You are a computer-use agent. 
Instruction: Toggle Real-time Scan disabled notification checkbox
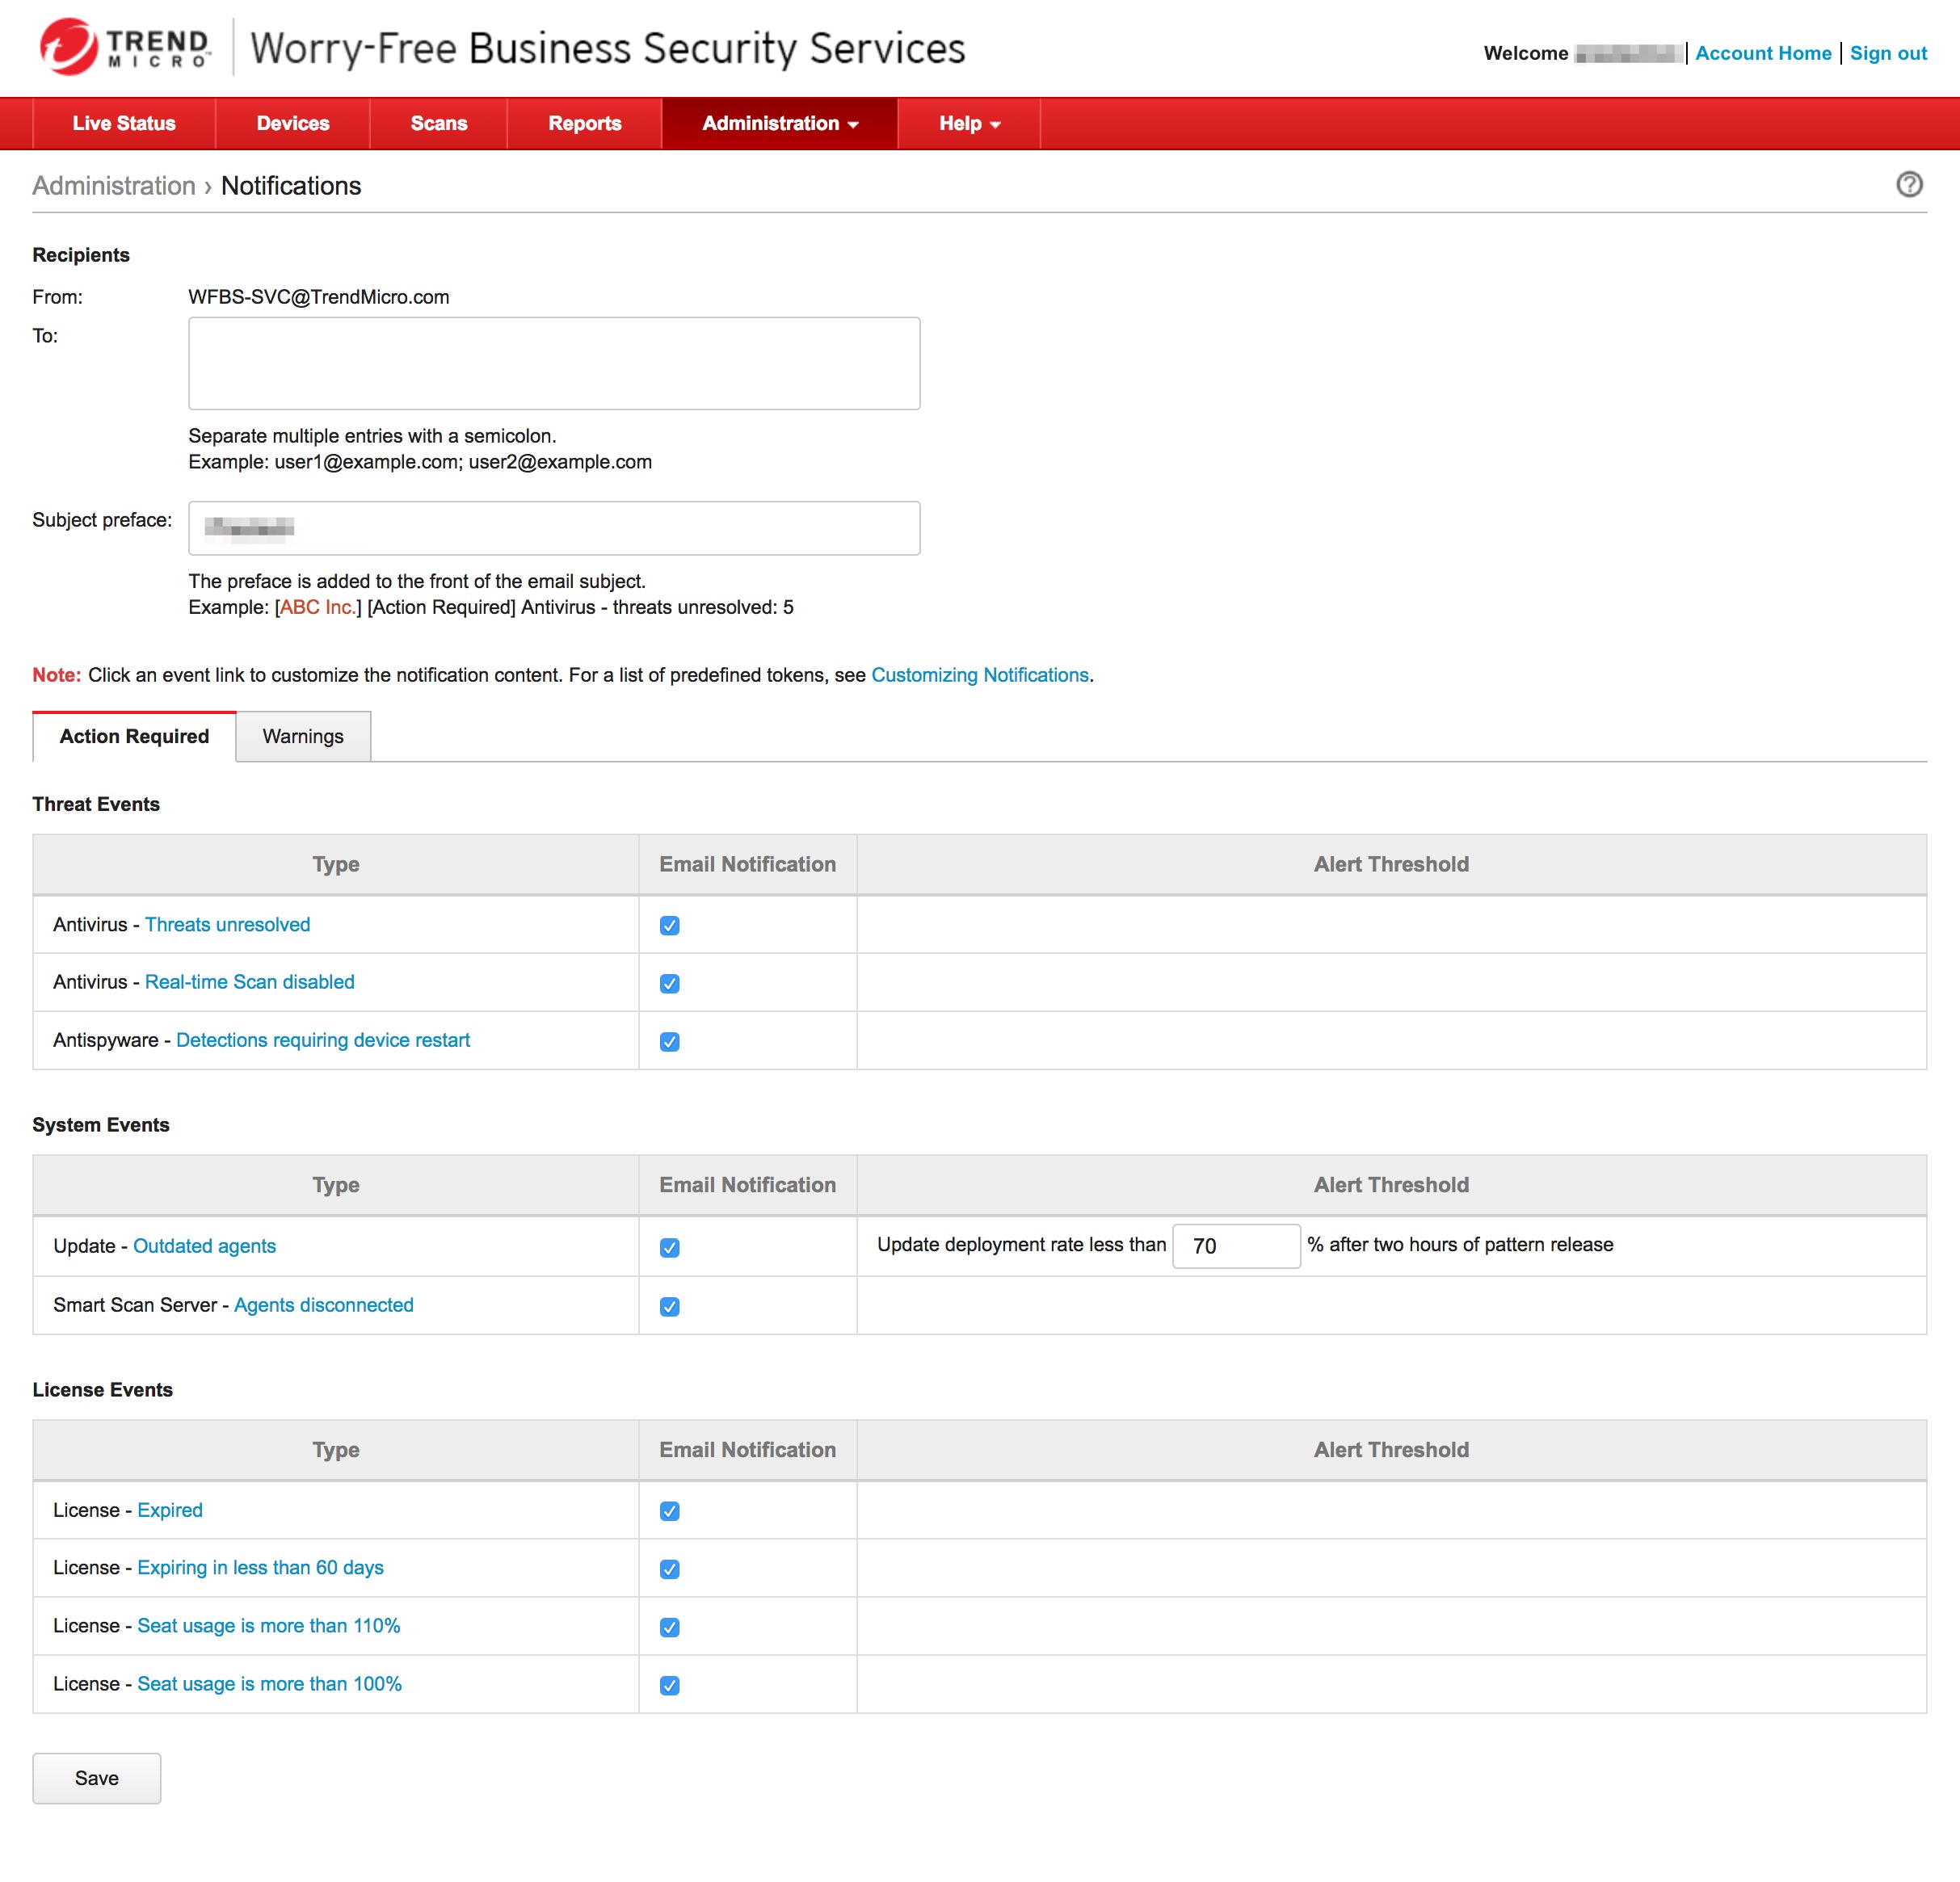click(x=669, y=984)
